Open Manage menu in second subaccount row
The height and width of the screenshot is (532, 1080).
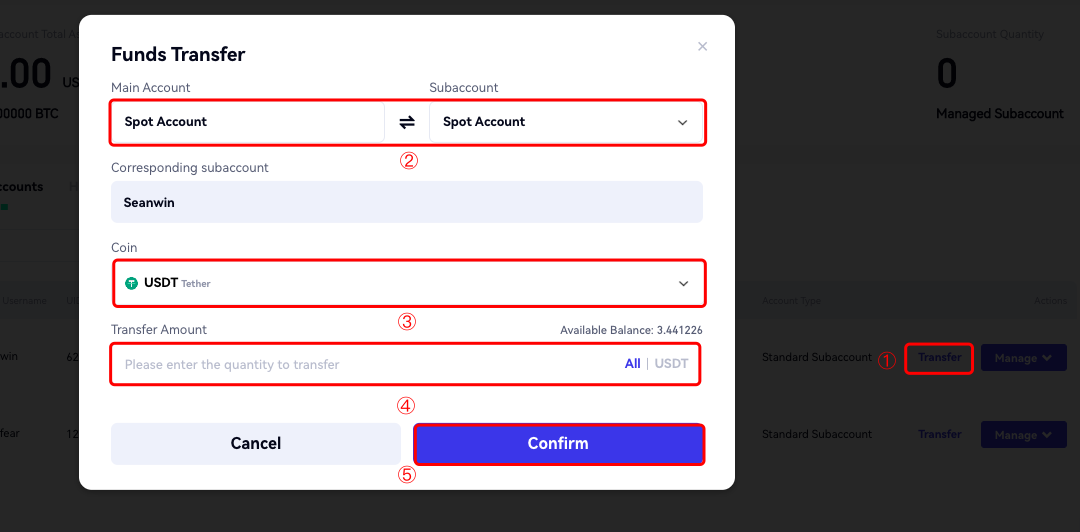point(1023,435)
